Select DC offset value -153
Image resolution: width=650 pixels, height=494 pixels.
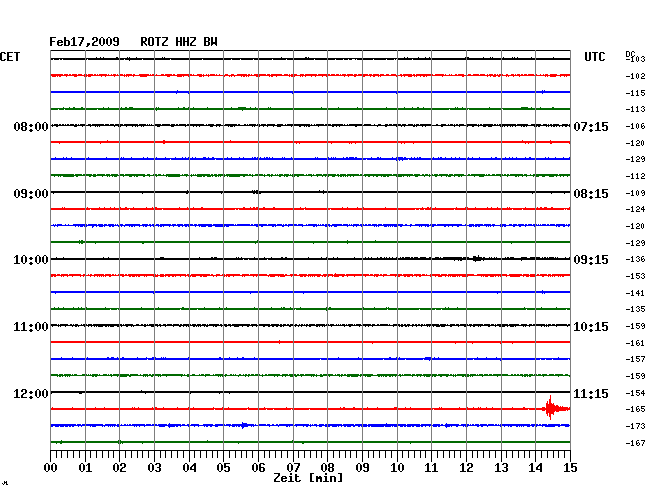point(636,276)
